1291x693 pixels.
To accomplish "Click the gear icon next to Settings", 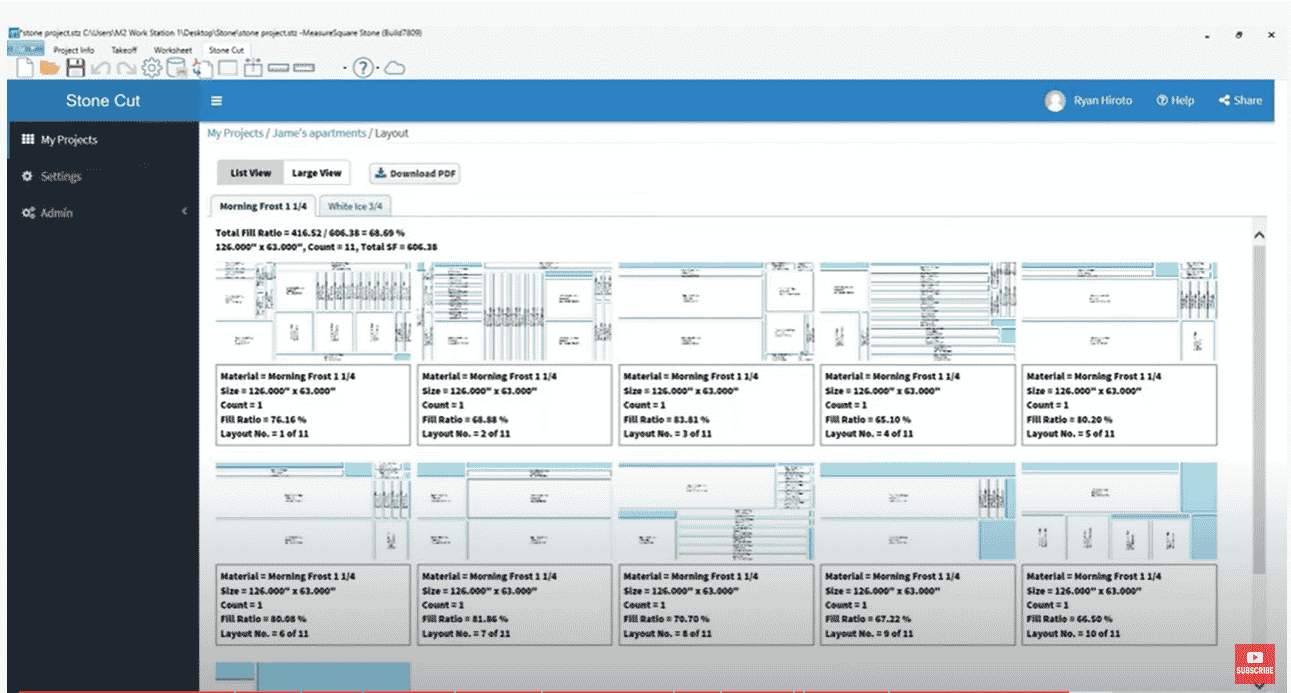I will [x=28, y=176].
